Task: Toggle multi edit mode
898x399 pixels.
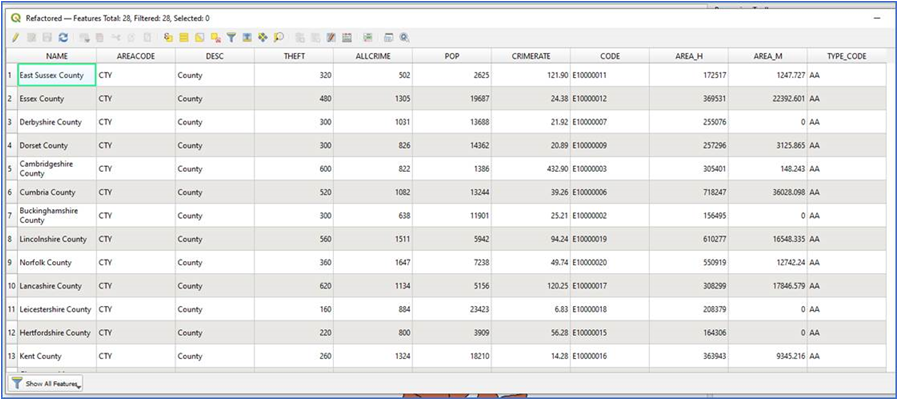Action: coord(31,38)
